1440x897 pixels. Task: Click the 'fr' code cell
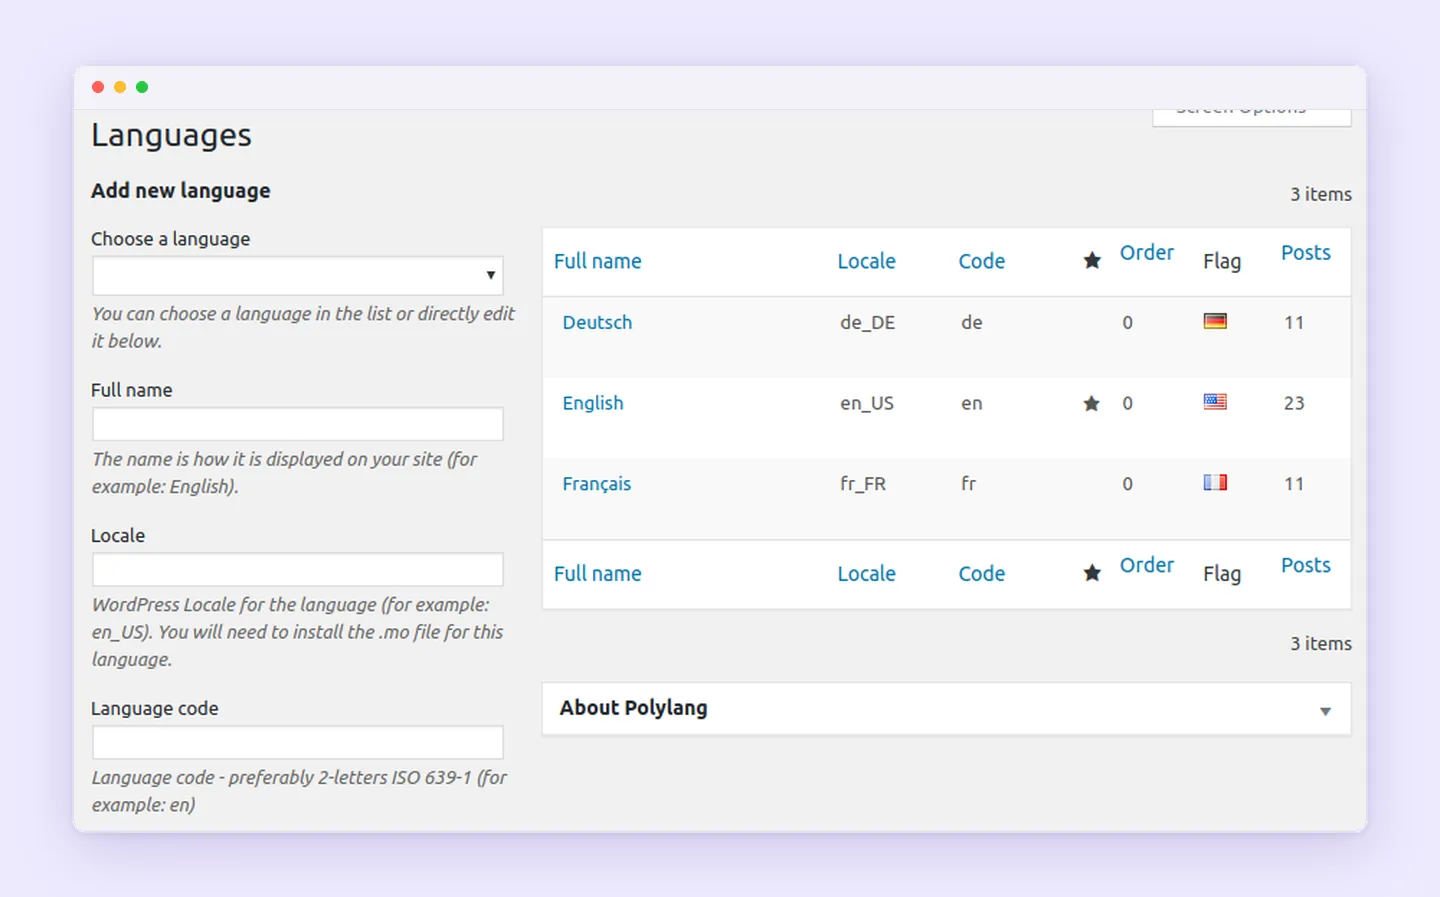tap(968, 483)
